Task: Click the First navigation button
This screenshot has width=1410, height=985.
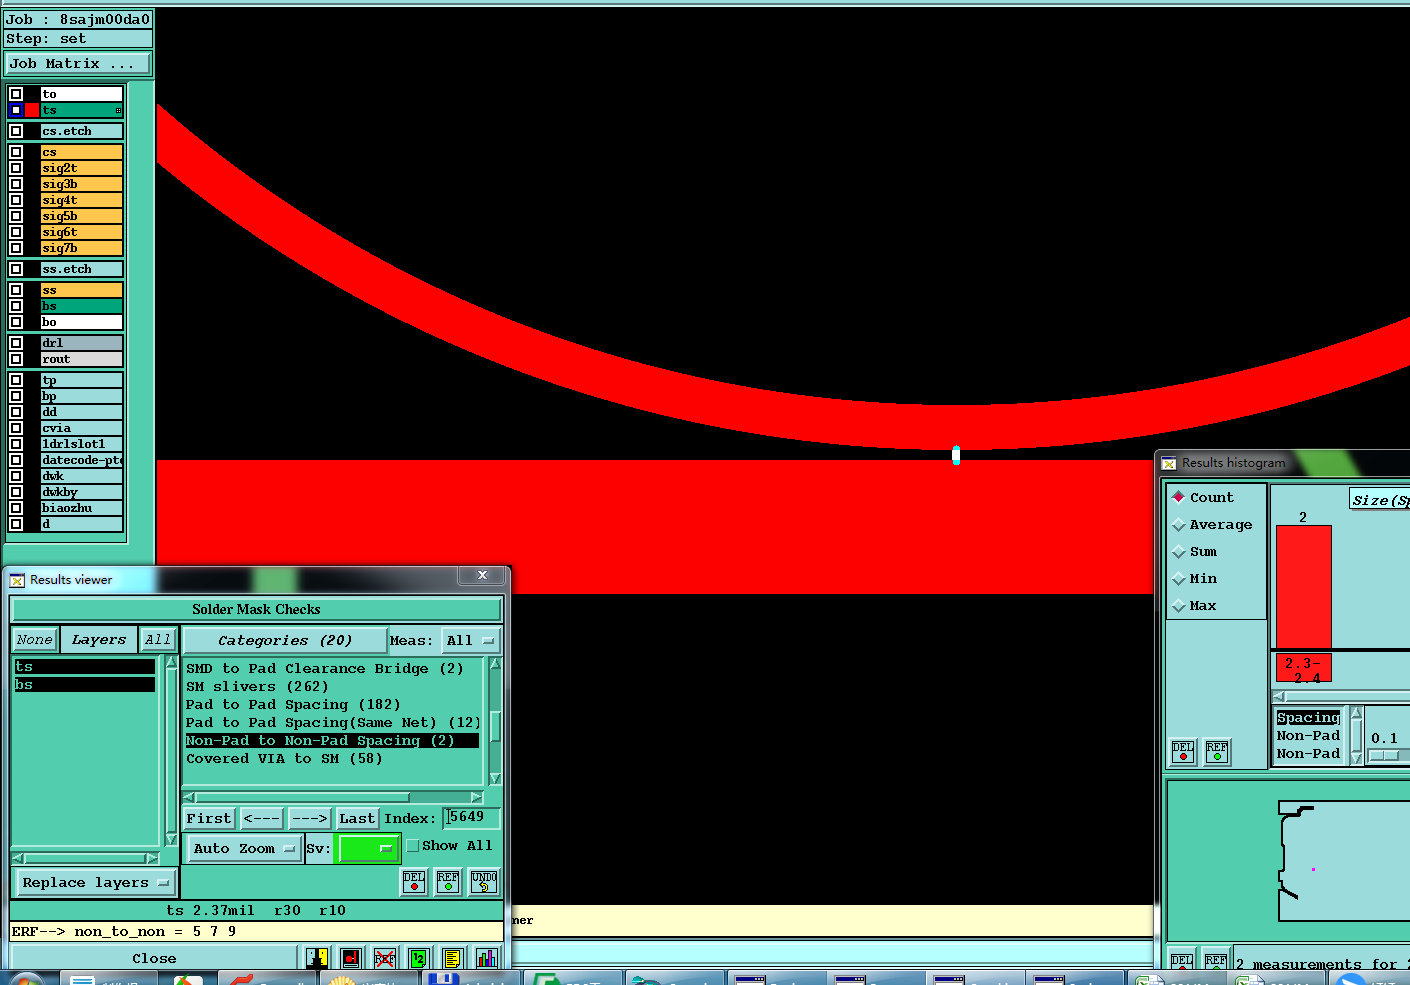Action: click(x=209, y=818)
